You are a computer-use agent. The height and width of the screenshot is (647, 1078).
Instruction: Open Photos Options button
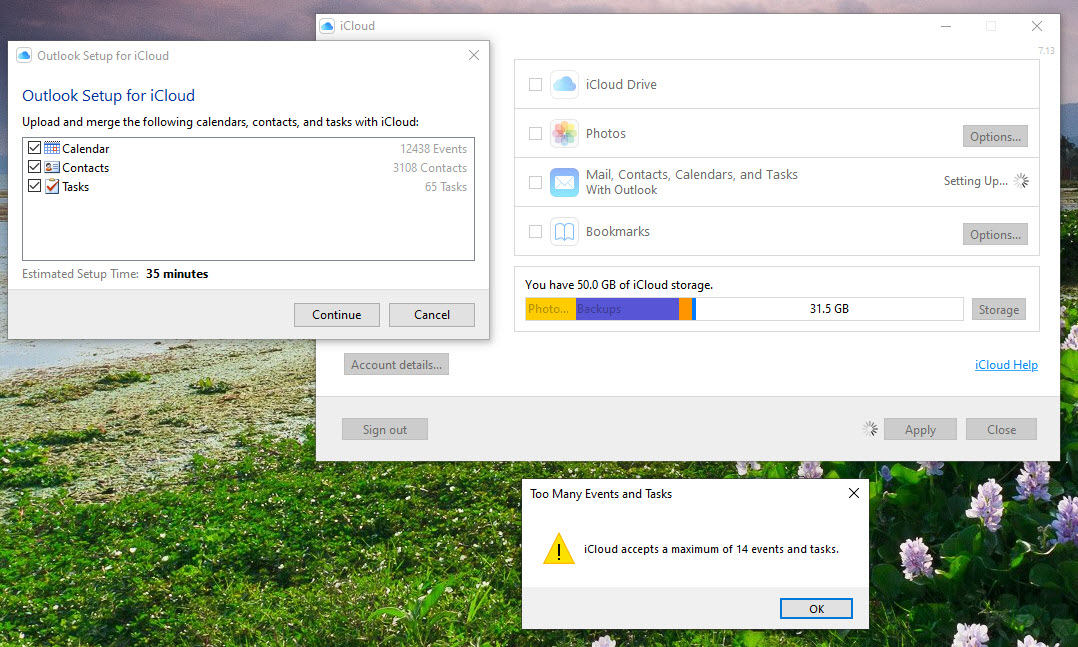[995, 136]
